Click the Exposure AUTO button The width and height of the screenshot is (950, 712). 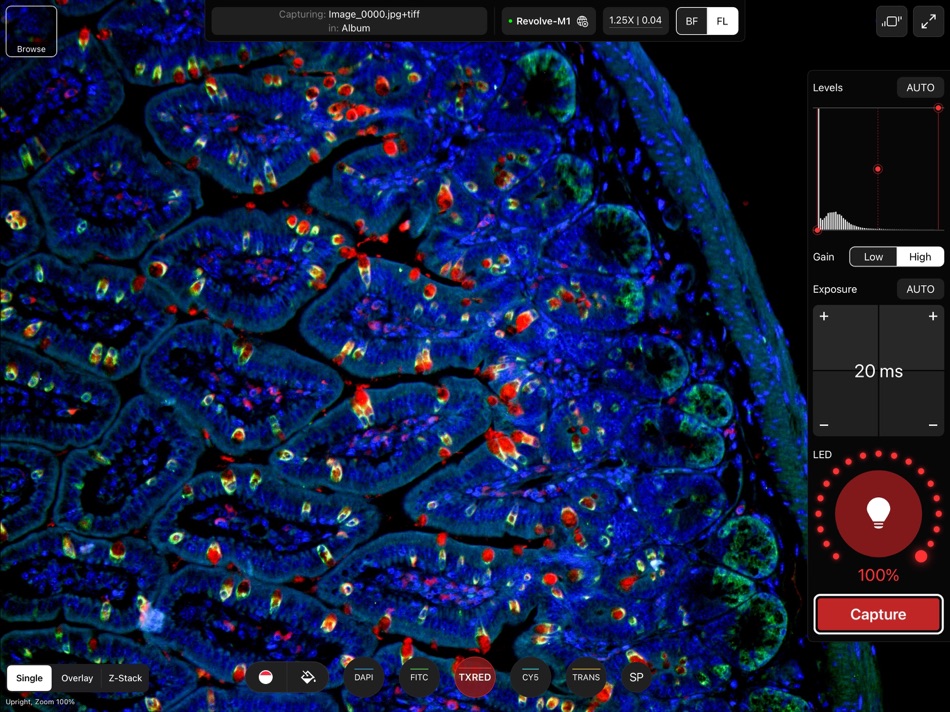coord(920,289)
